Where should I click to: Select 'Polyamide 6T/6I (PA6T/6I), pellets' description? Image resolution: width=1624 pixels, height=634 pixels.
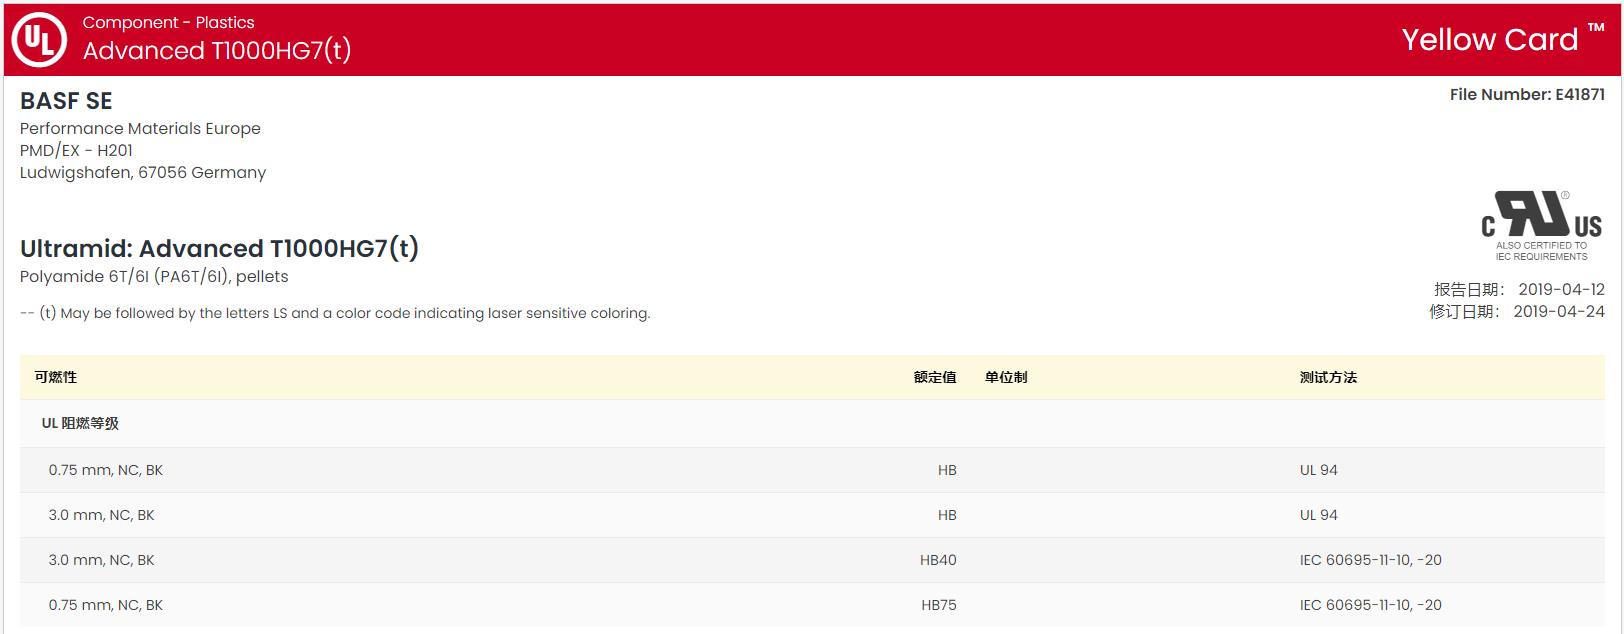click(154, 277)
